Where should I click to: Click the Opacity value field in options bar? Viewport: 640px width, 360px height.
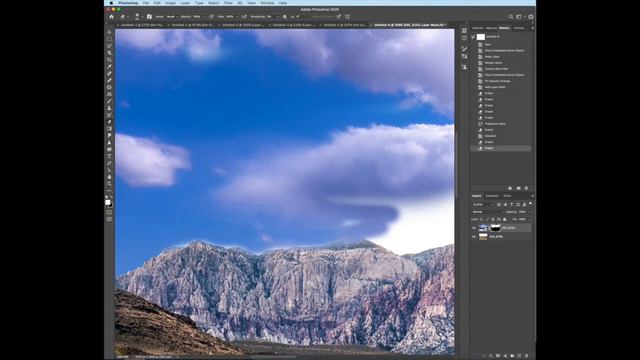pos(197,17)
